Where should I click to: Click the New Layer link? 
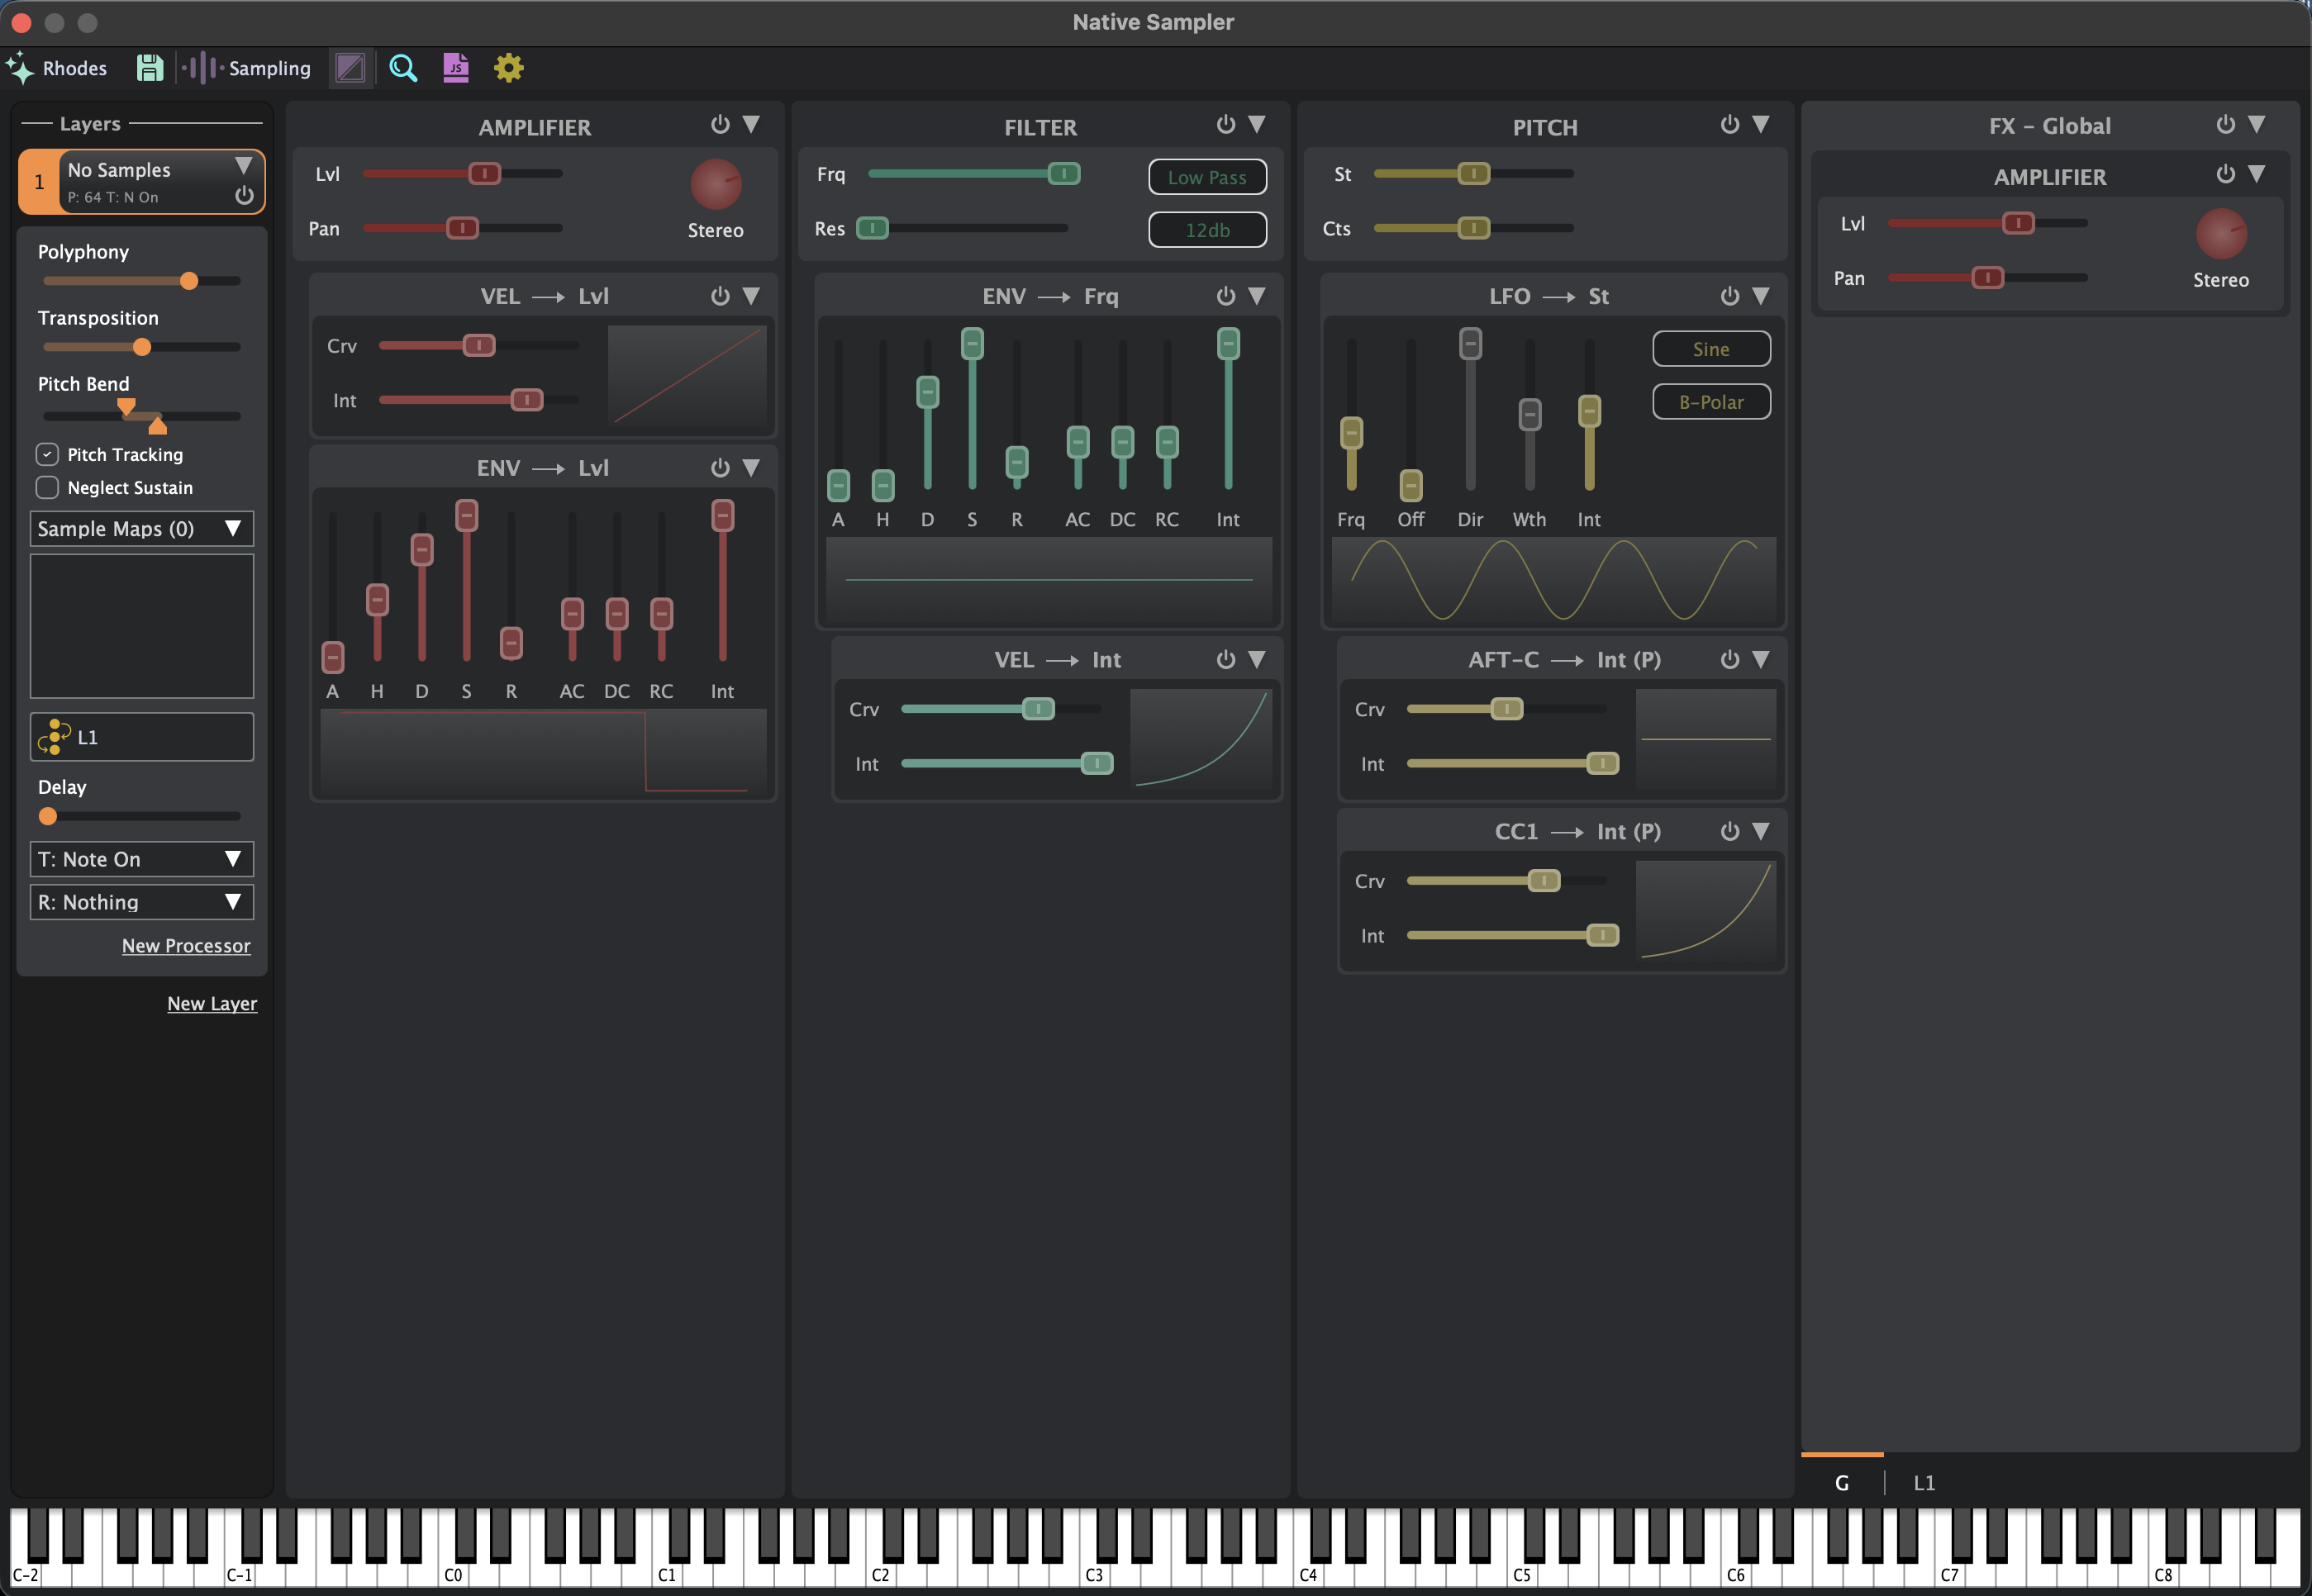click(x=212, y=1003)
